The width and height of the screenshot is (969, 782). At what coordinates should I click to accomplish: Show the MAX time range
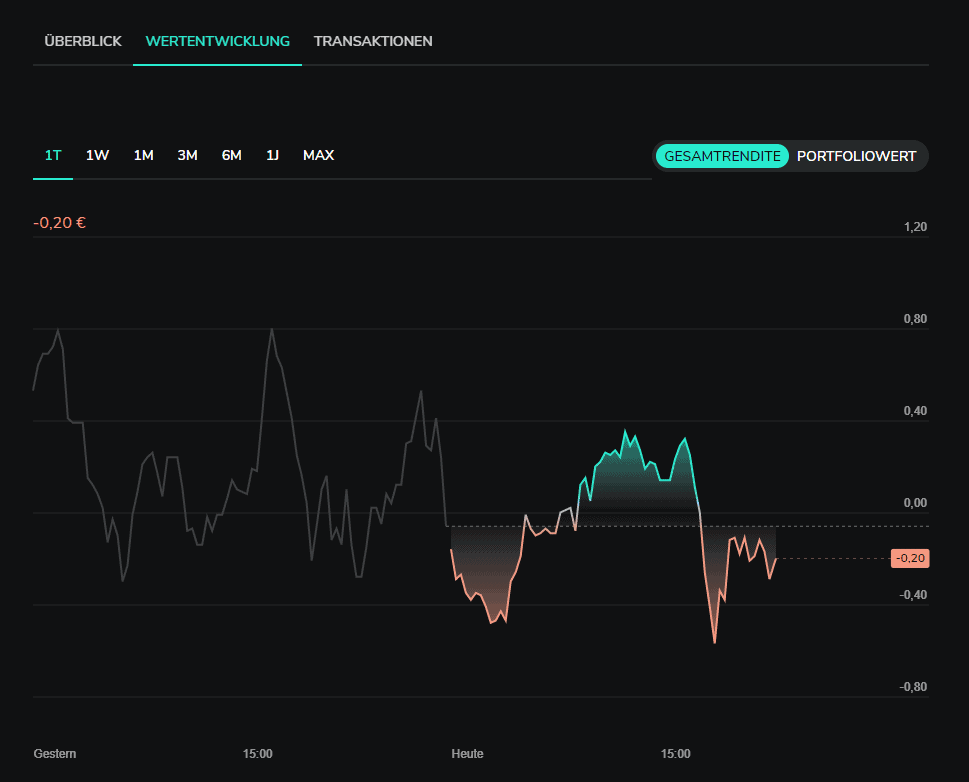318,155
